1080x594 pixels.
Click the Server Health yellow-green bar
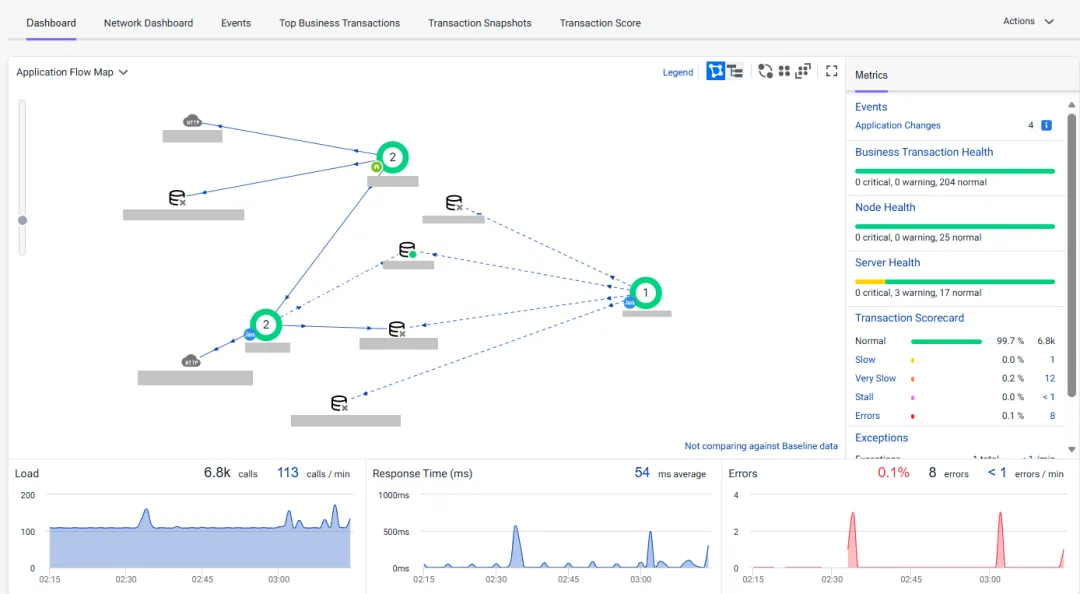(x=955, y=281)
